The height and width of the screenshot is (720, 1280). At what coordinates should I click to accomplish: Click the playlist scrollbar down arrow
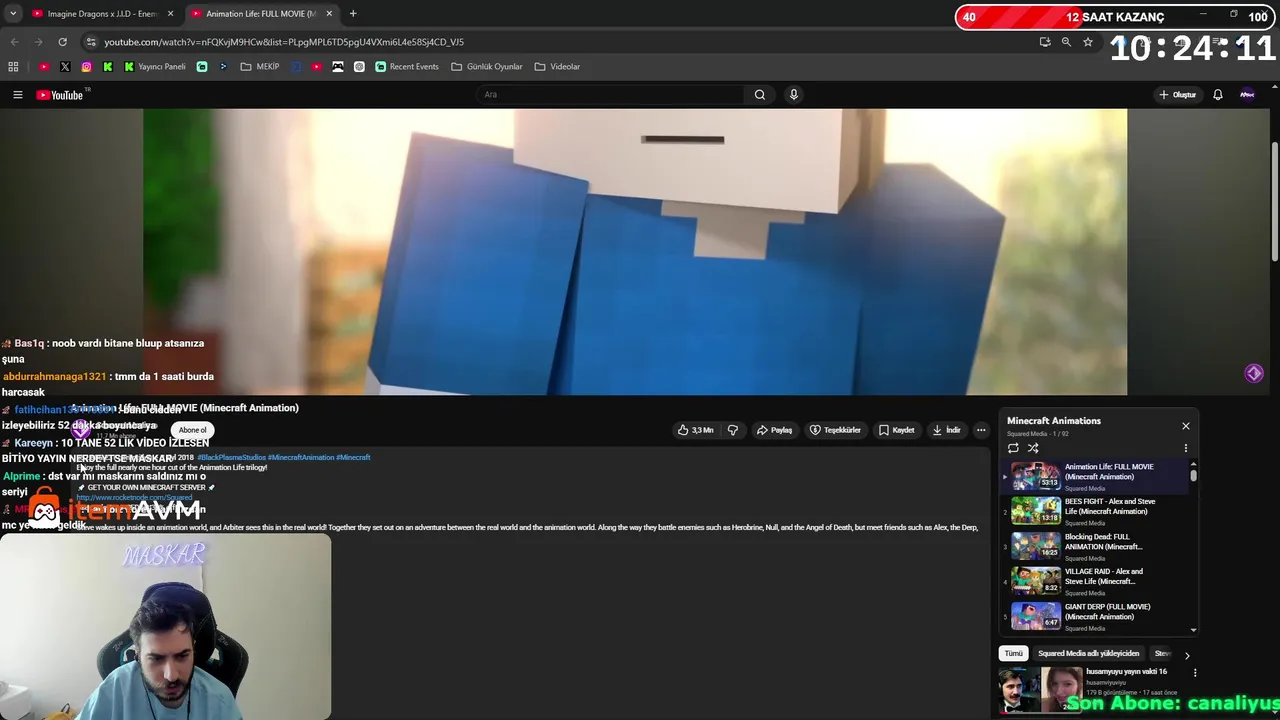(x=1193, y=630)
